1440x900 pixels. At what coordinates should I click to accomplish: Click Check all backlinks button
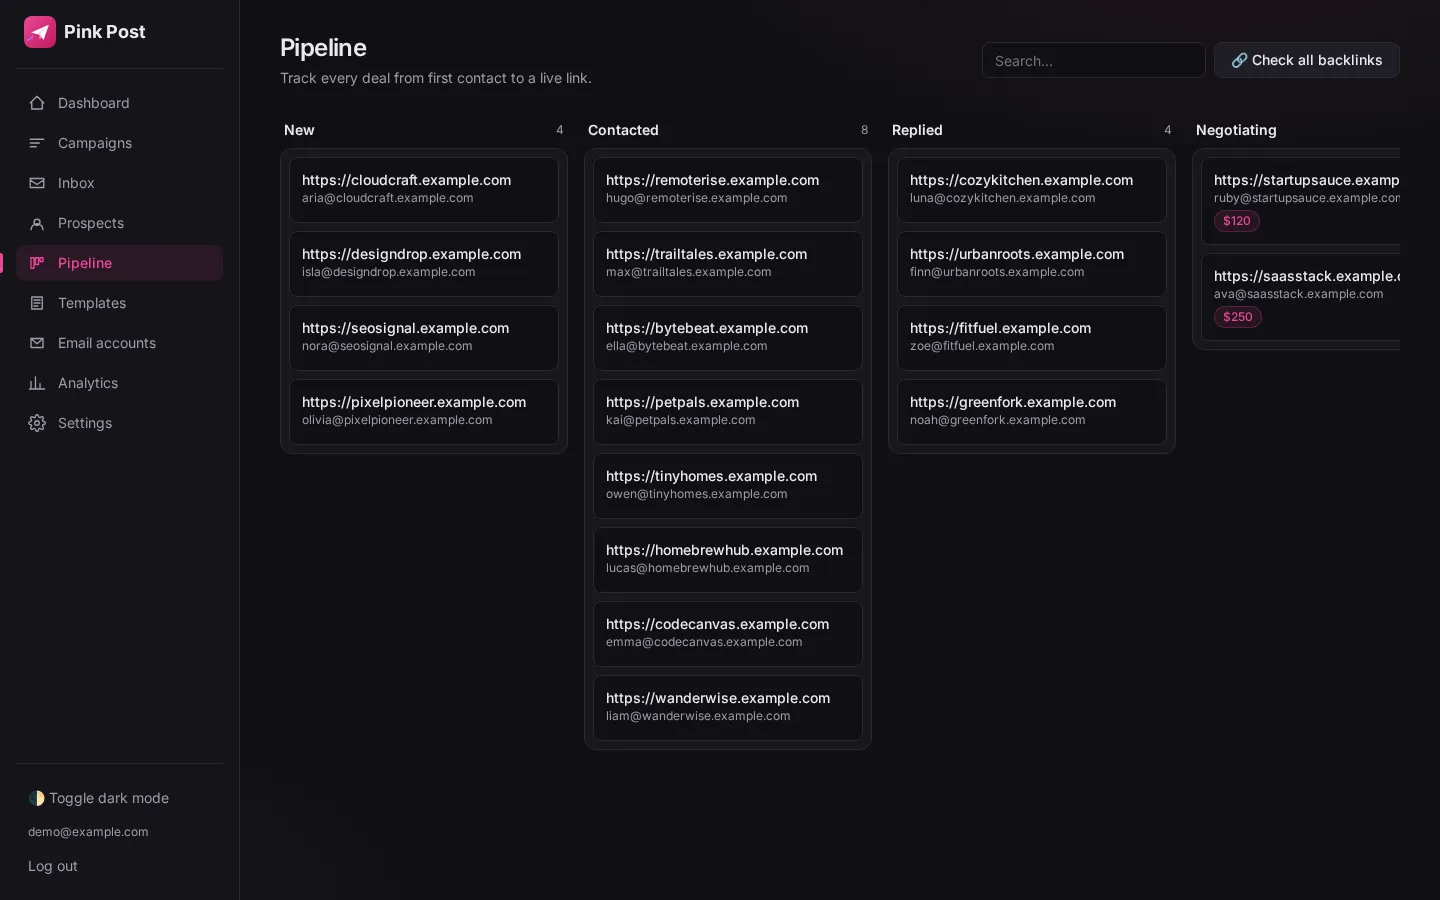1306,60
